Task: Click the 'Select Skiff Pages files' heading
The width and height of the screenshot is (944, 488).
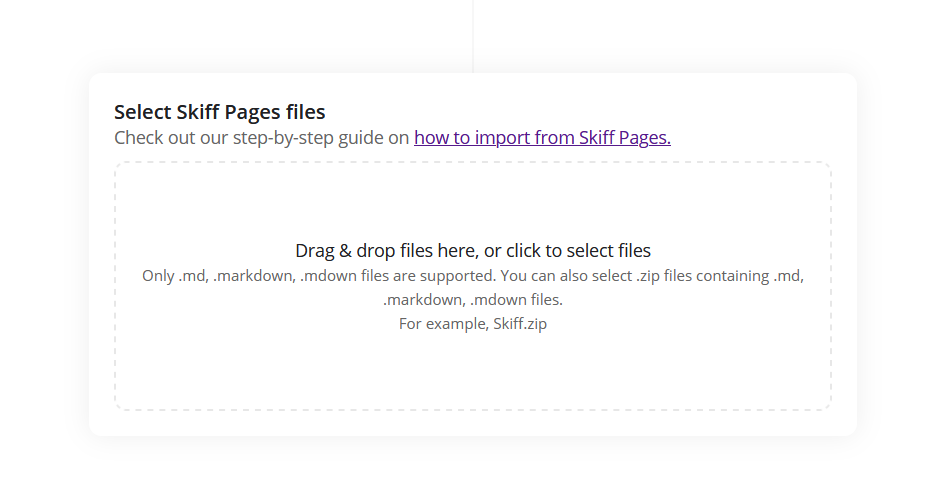Action: (219, 112)
